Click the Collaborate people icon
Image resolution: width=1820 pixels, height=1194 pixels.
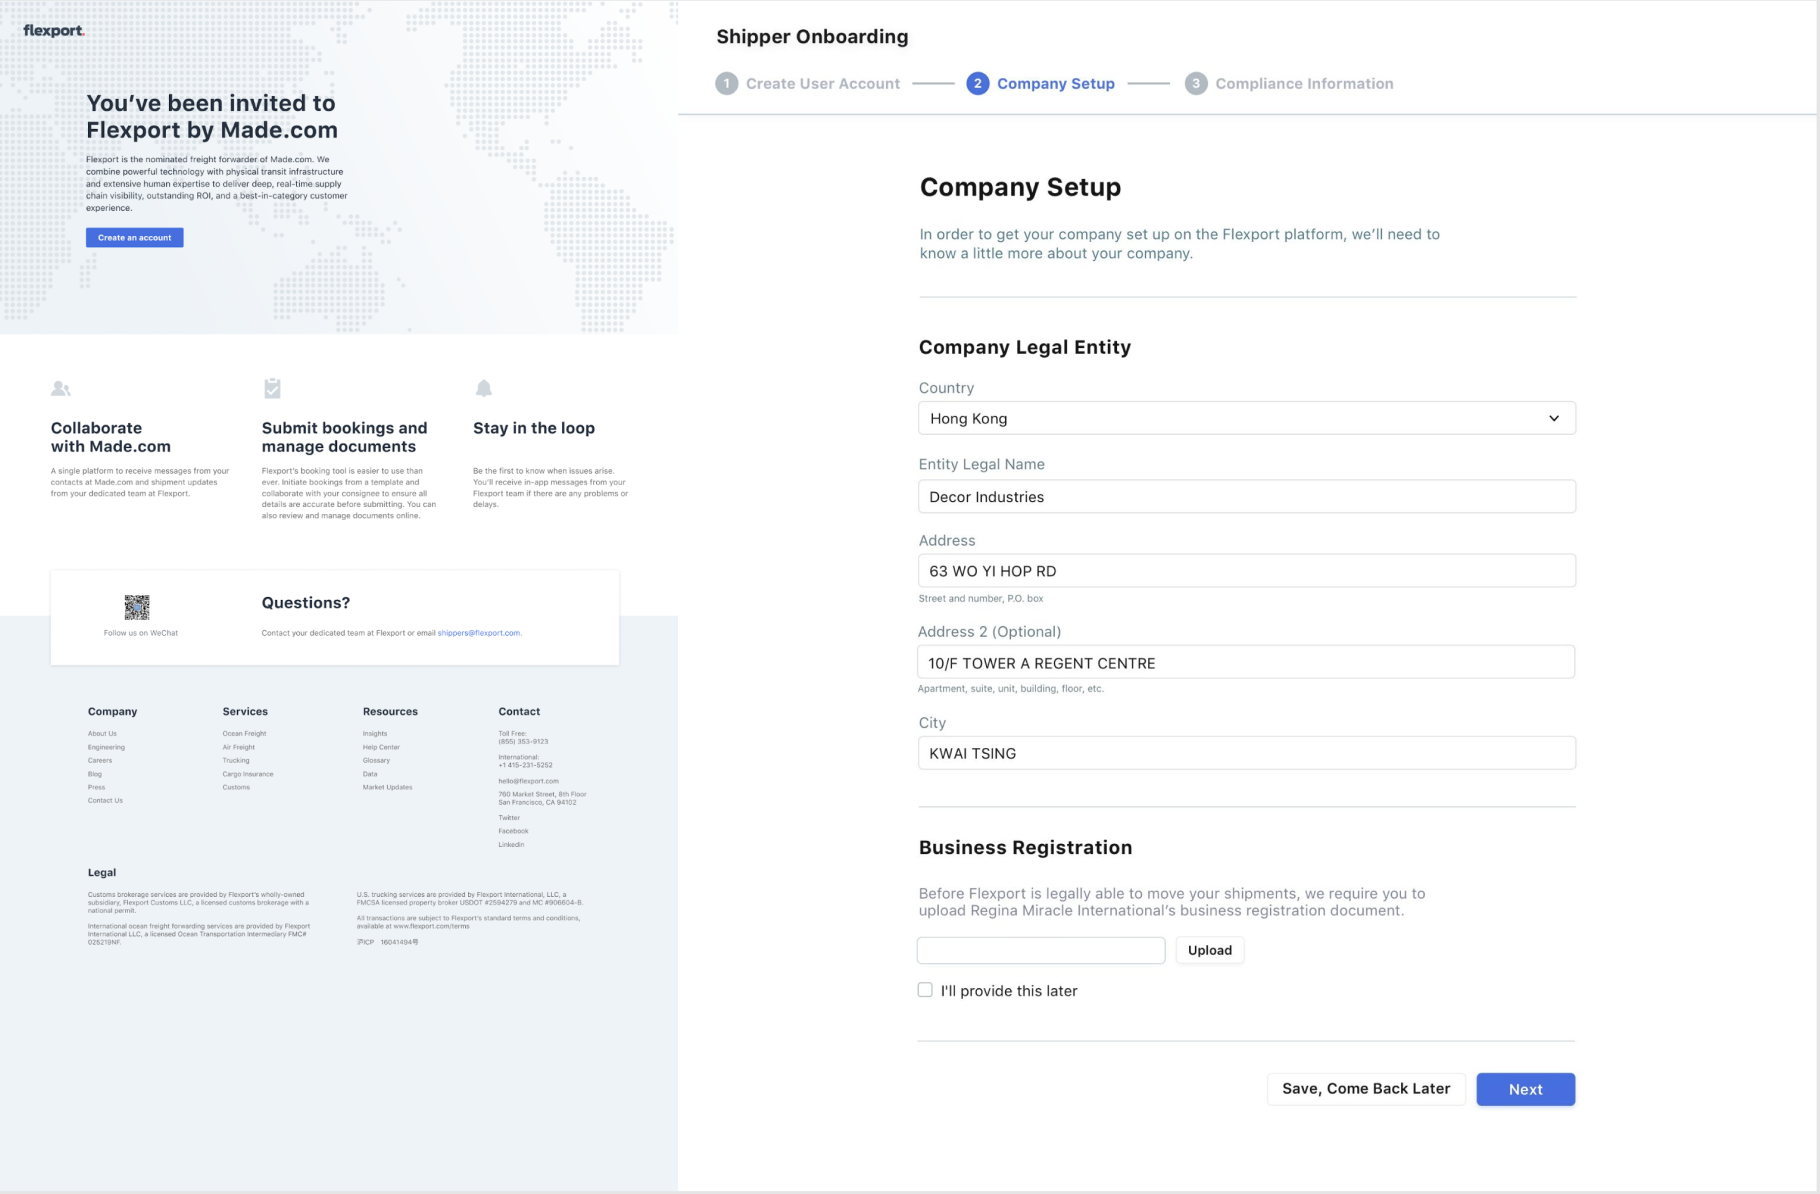pos(61,388)
